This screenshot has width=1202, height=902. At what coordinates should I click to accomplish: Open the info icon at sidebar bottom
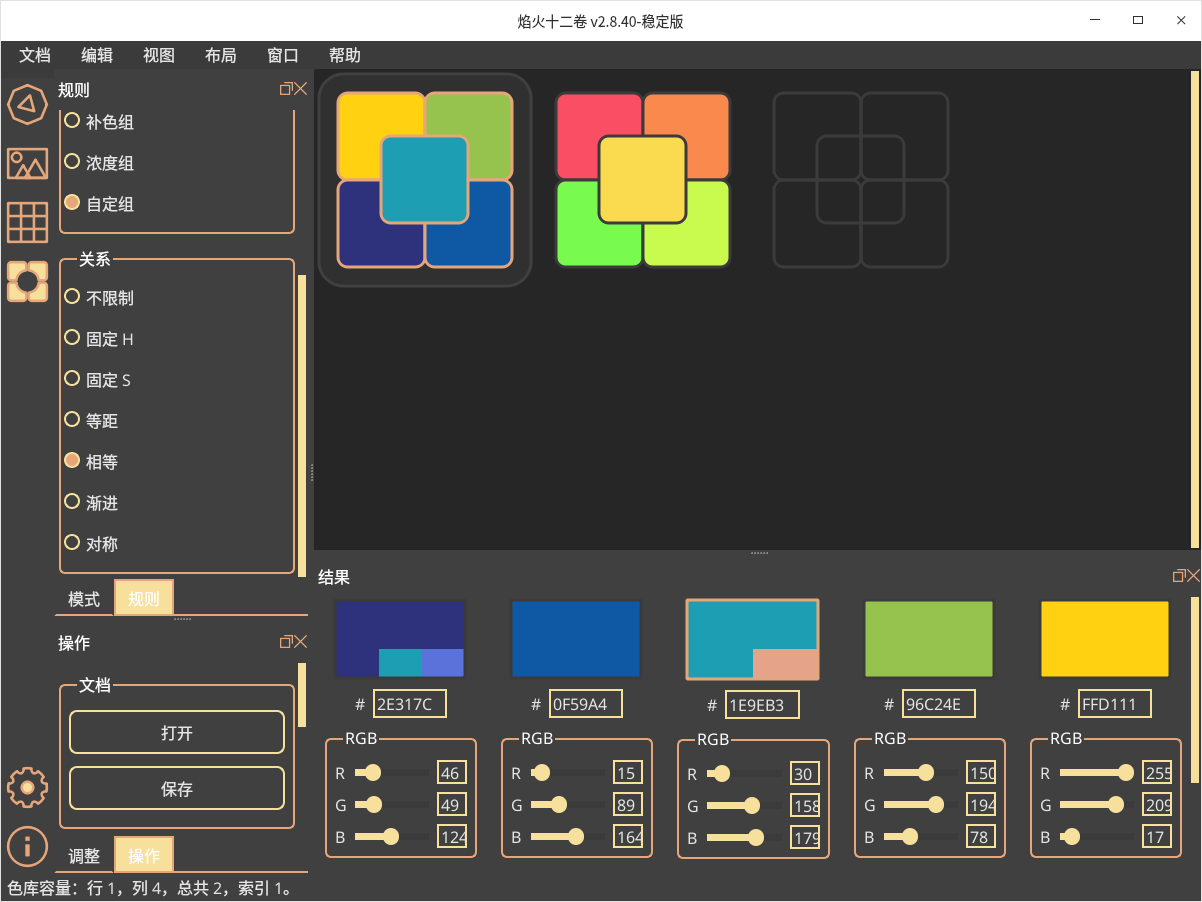pos(27,846)
